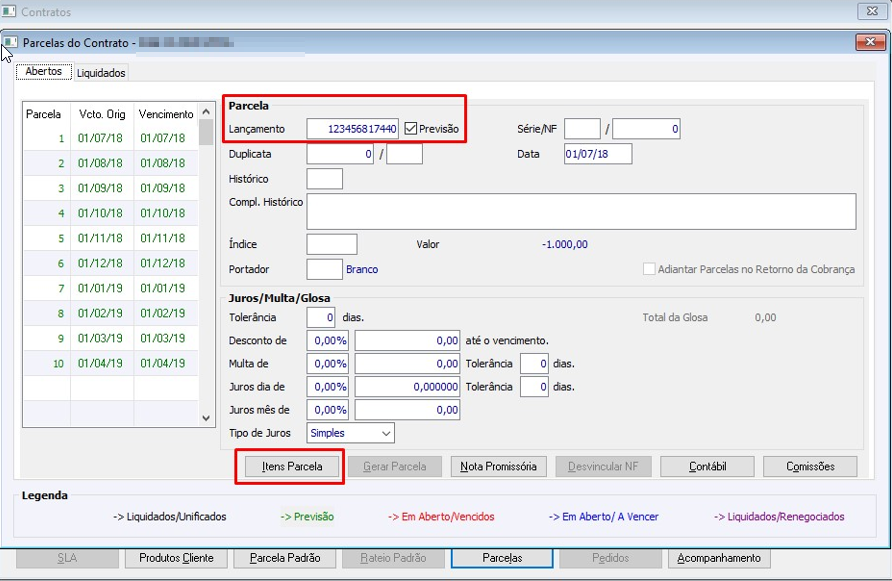Click the Multa de percentage field
892x581 pixels.
pyautogui.click(x=328, y=364)
